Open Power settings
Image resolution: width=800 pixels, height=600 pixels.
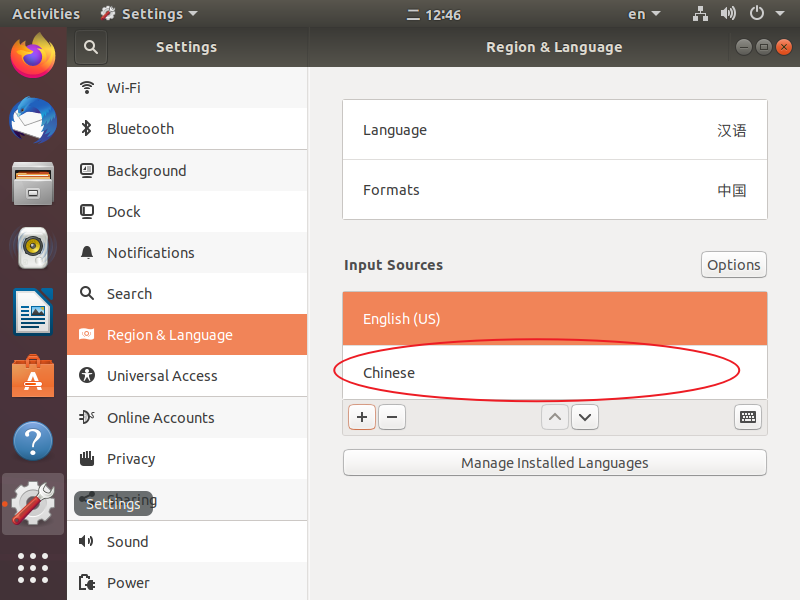click(x=187, y=583)
